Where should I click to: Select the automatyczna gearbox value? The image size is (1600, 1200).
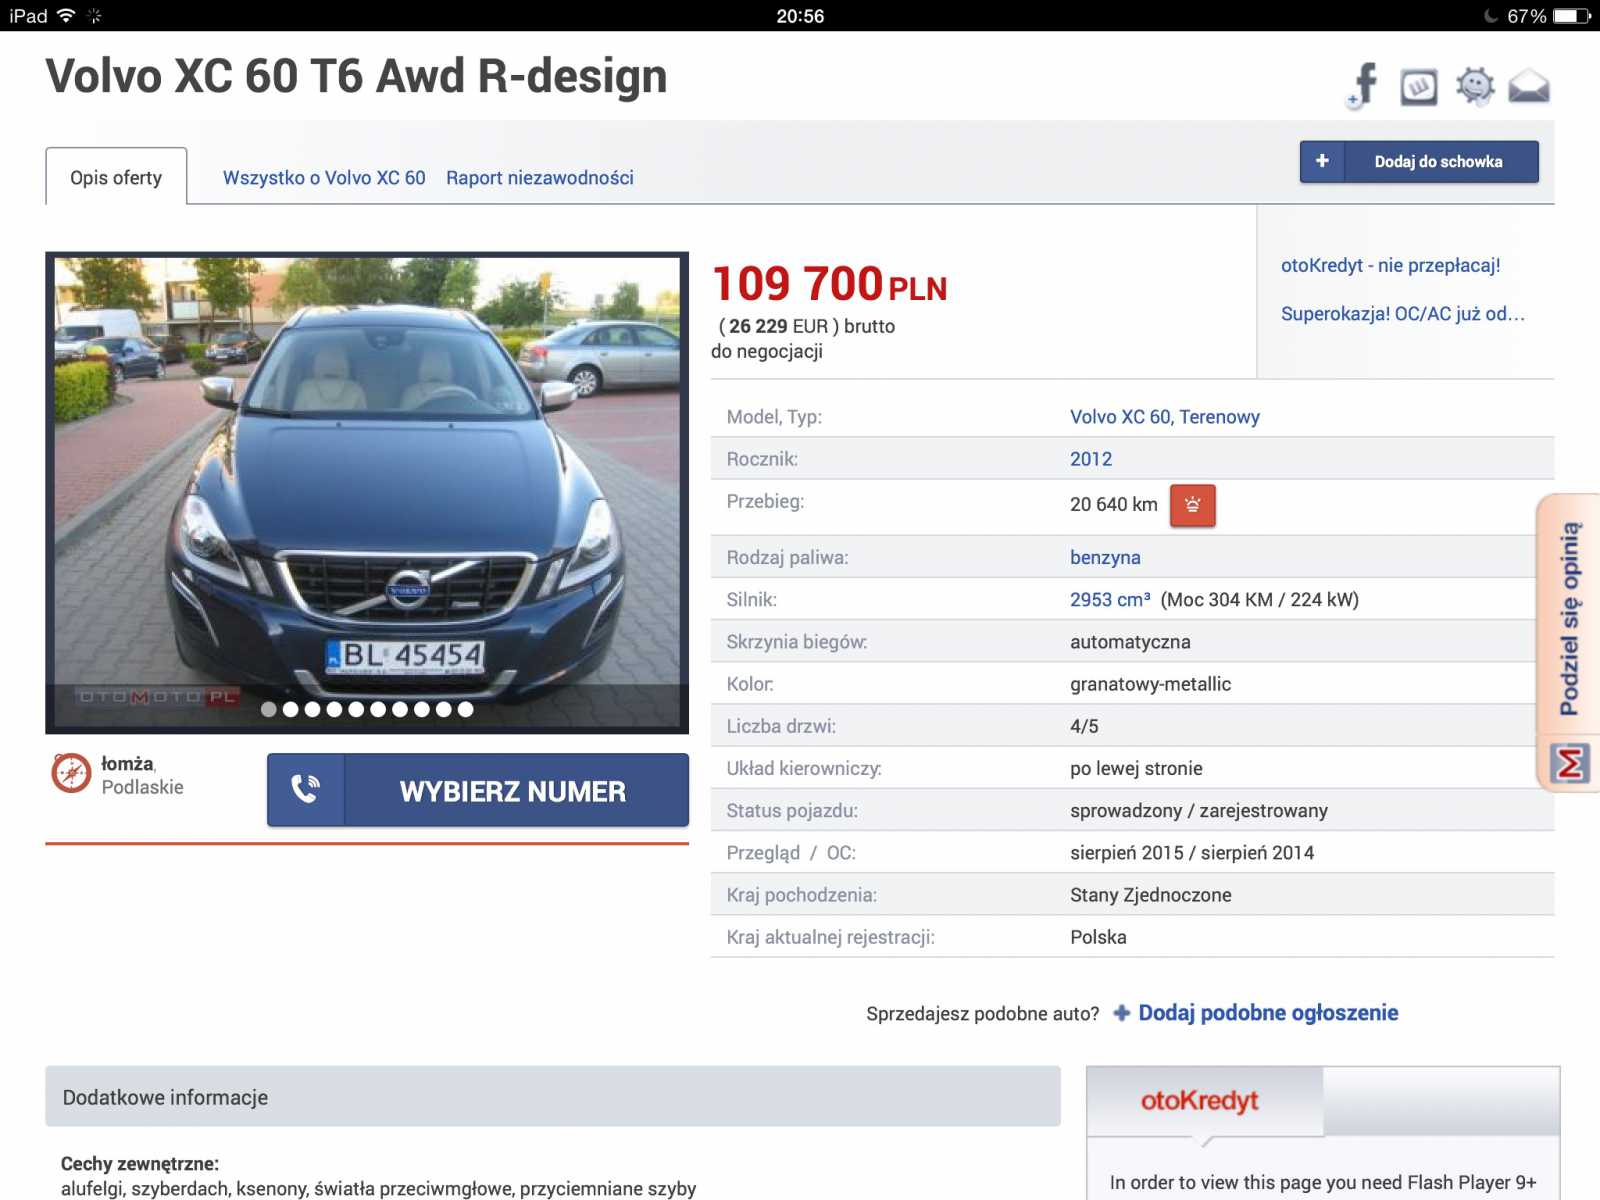[1130, 642]
